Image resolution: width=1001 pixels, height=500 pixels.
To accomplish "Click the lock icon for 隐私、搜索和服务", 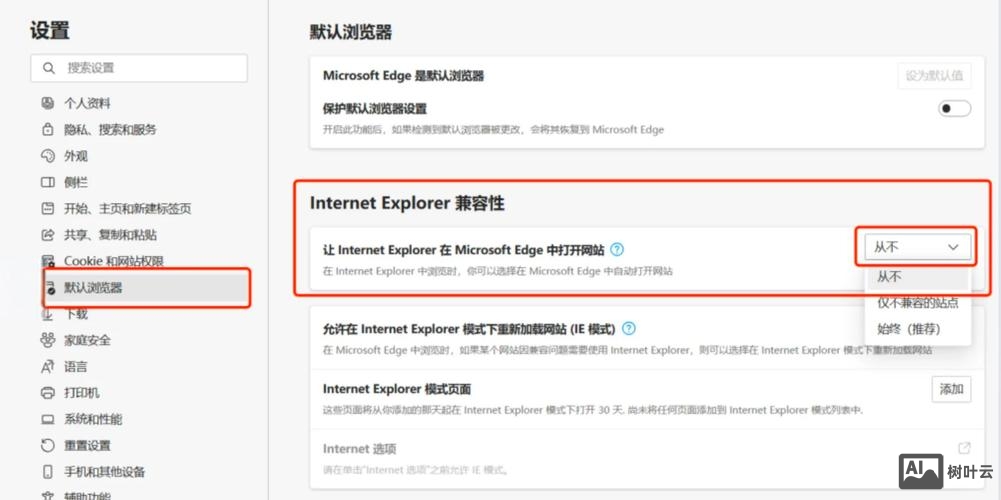I will pyautogui.click(x=48, y=130).
